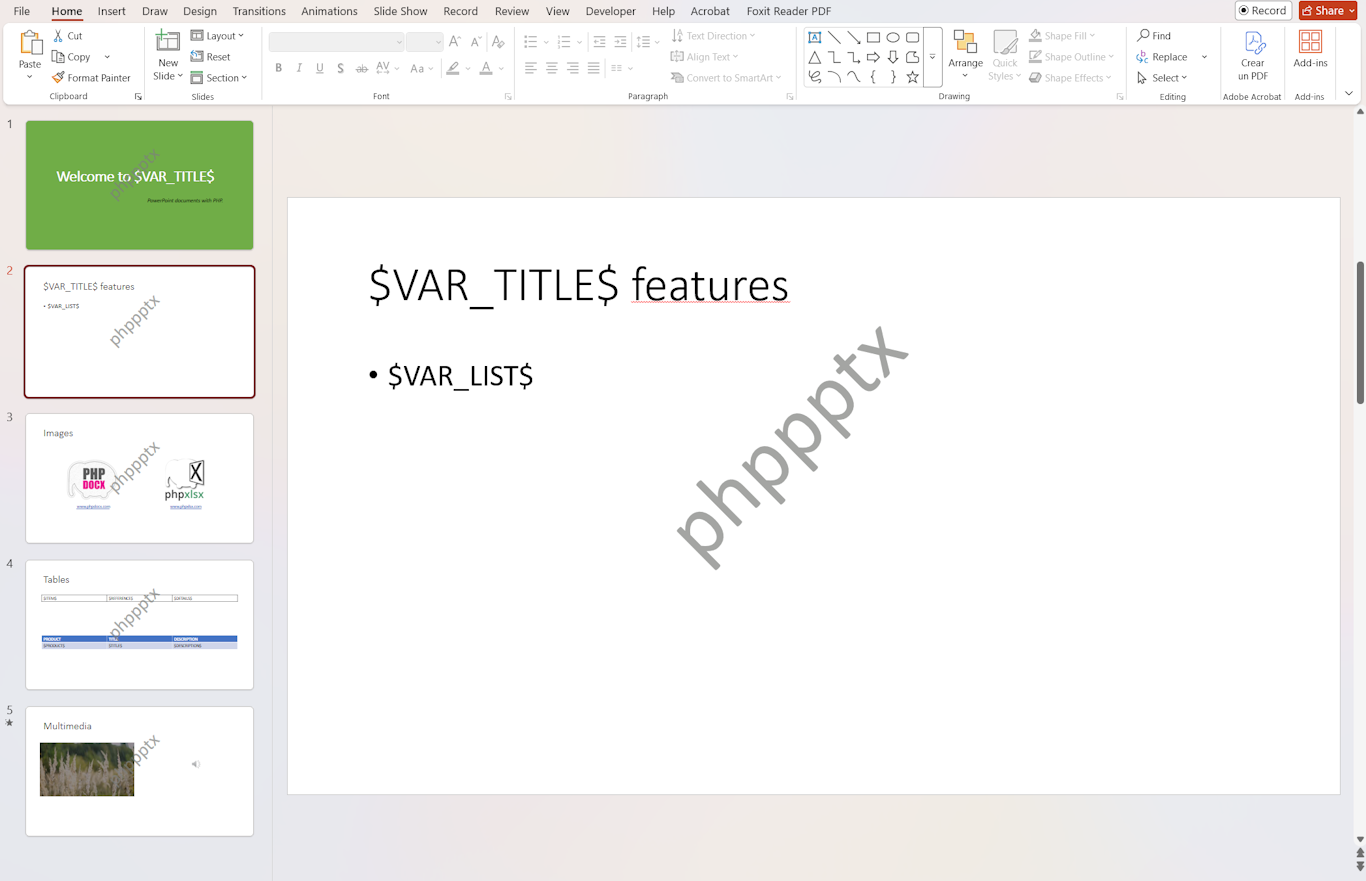Image resolution: width=1366 pixels, height=881 pixels.
Task: Select the Text Box shape tool
Action: click(x=815, y=37)
